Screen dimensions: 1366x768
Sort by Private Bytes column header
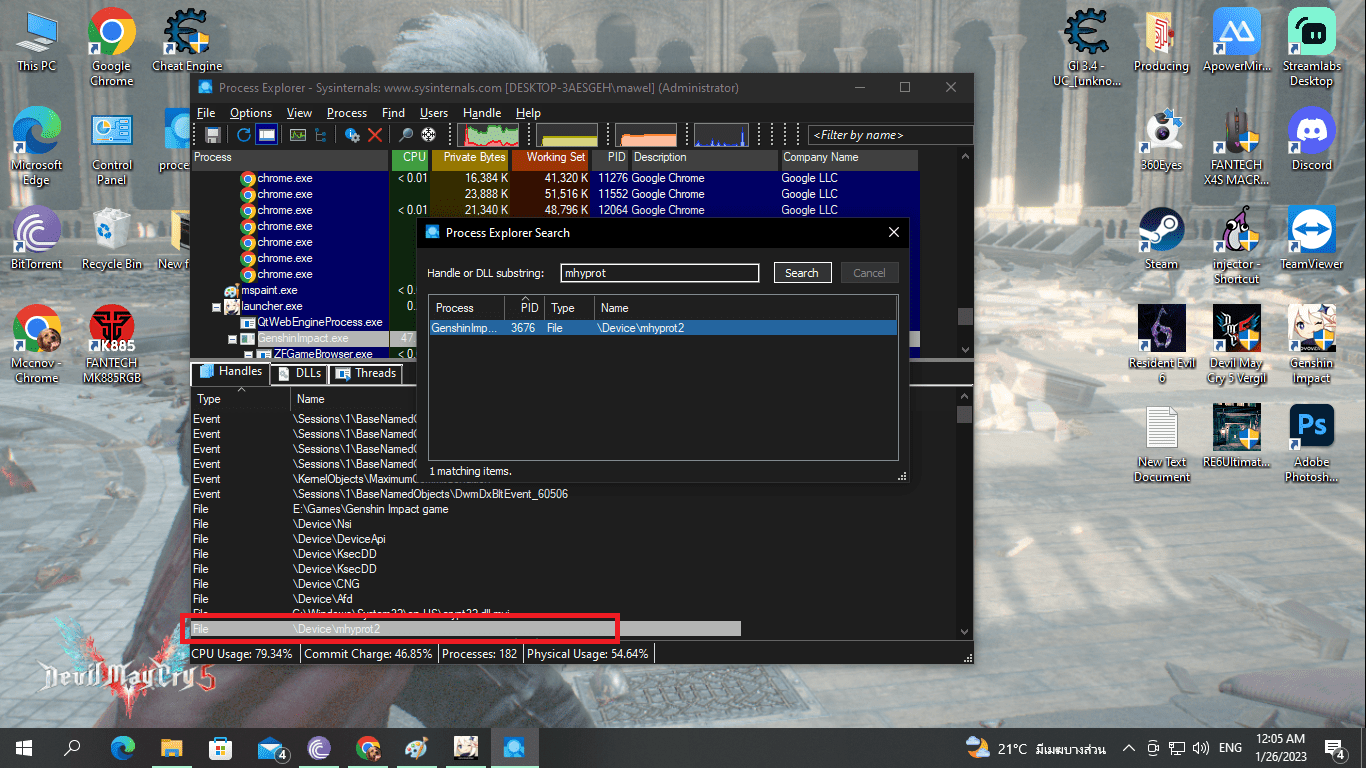[x=469, y=158]
